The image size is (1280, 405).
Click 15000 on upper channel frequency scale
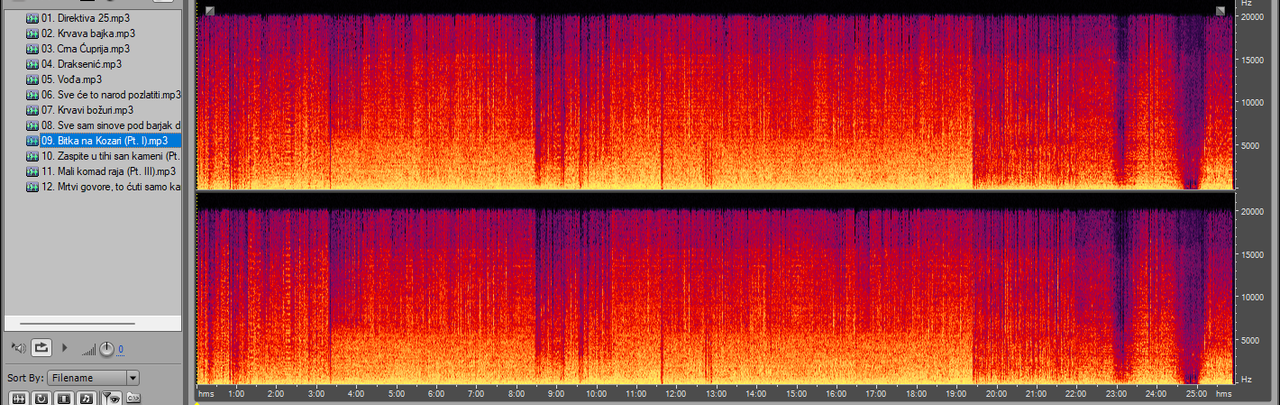1254,59
